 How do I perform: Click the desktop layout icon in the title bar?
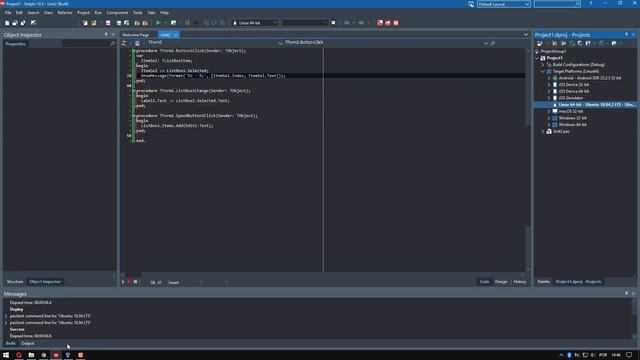(x=471, y=4)
